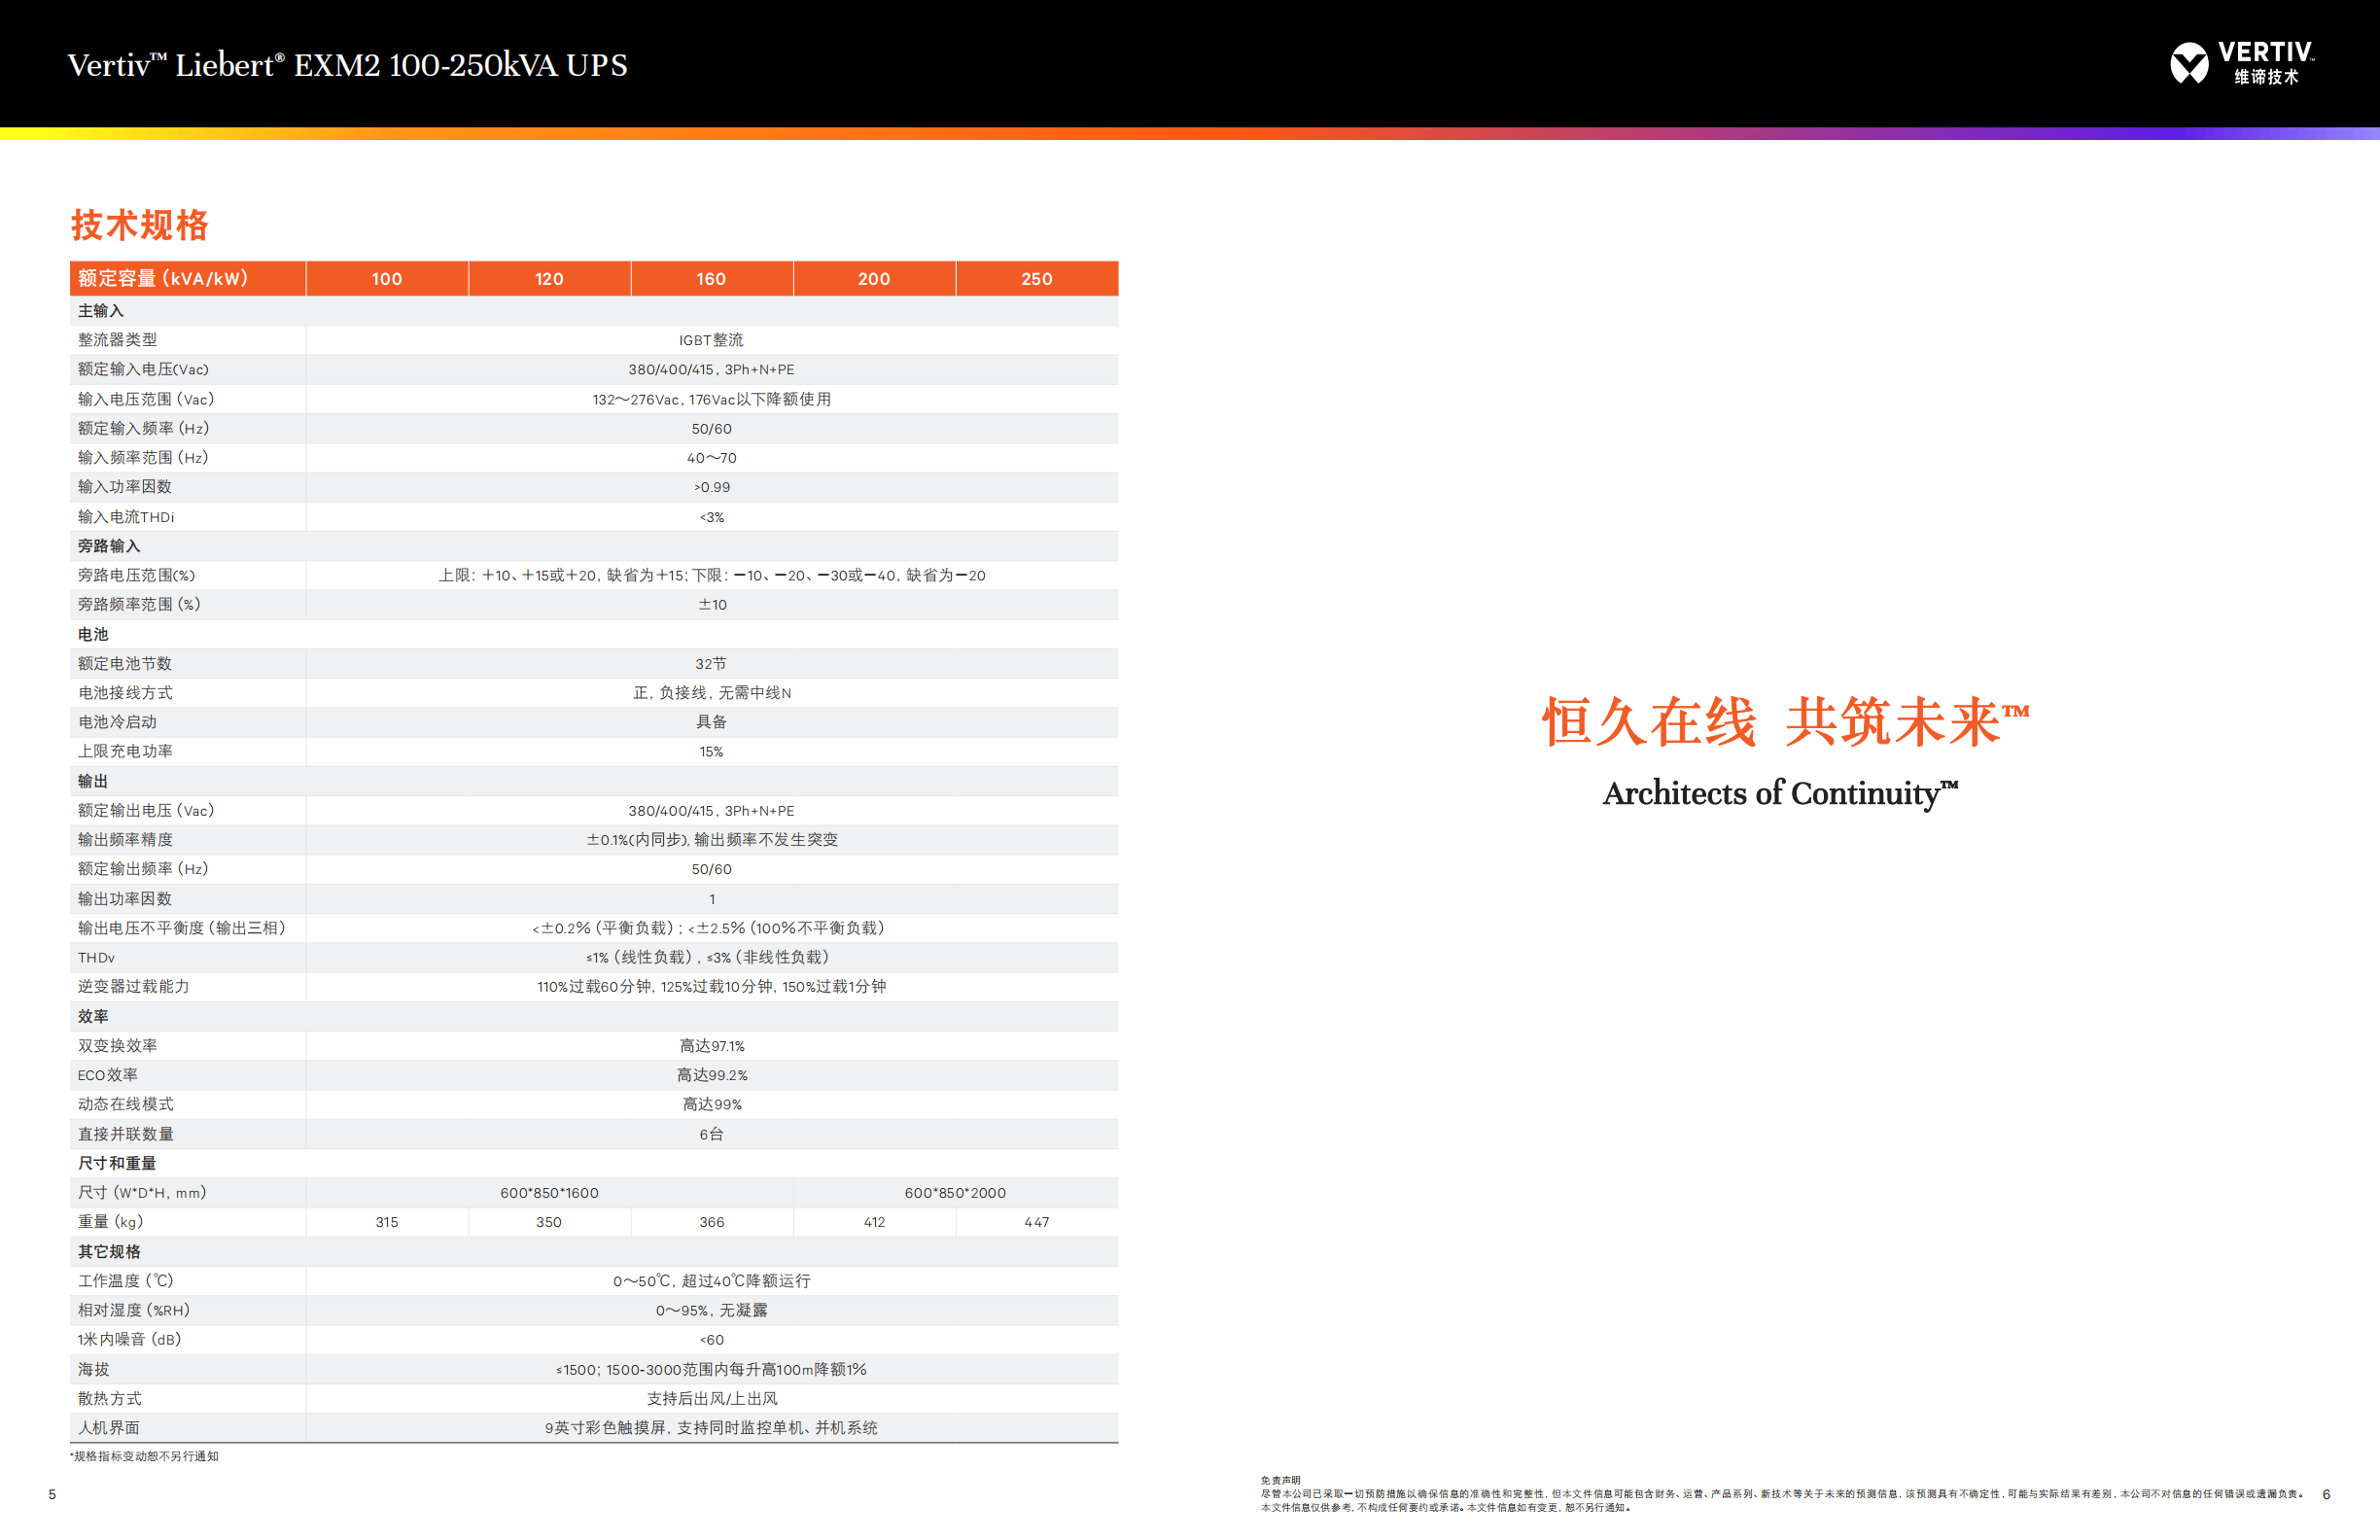Click the '<60' noise value
Screen dimensions: 2380x1540
(711, 1339)
